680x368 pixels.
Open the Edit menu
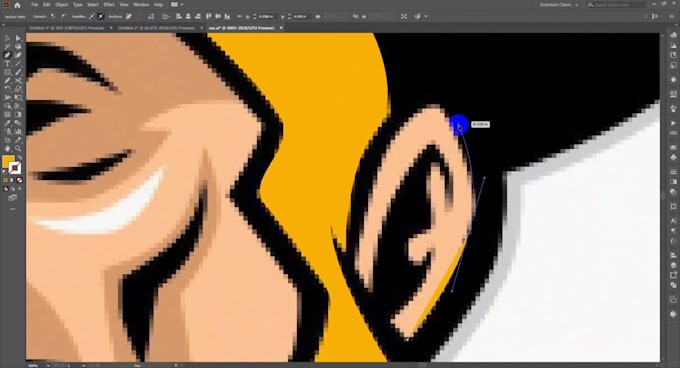tap(46, 4)
